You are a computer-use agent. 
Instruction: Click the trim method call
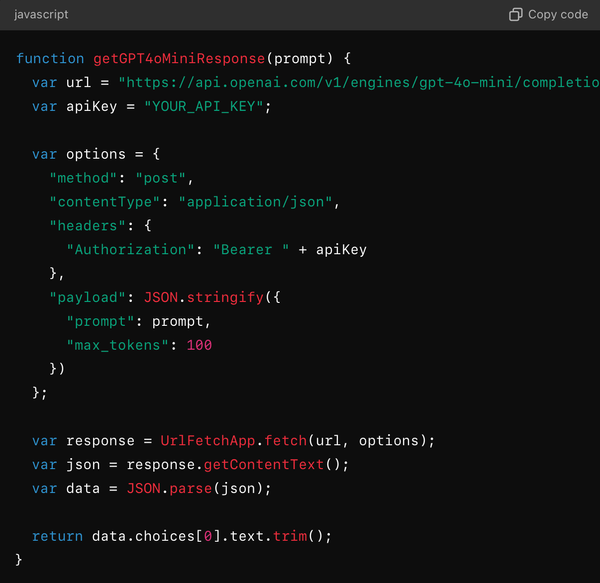[288, 536]
